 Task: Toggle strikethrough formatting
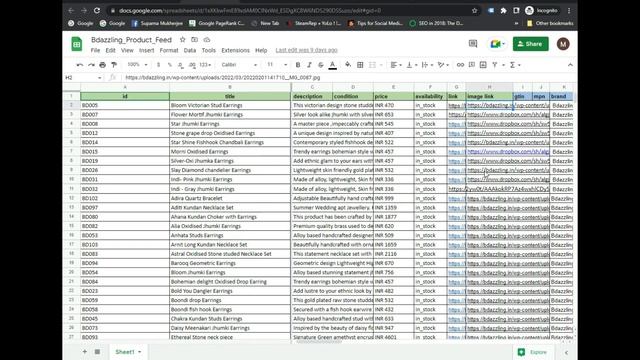[321, 65]
